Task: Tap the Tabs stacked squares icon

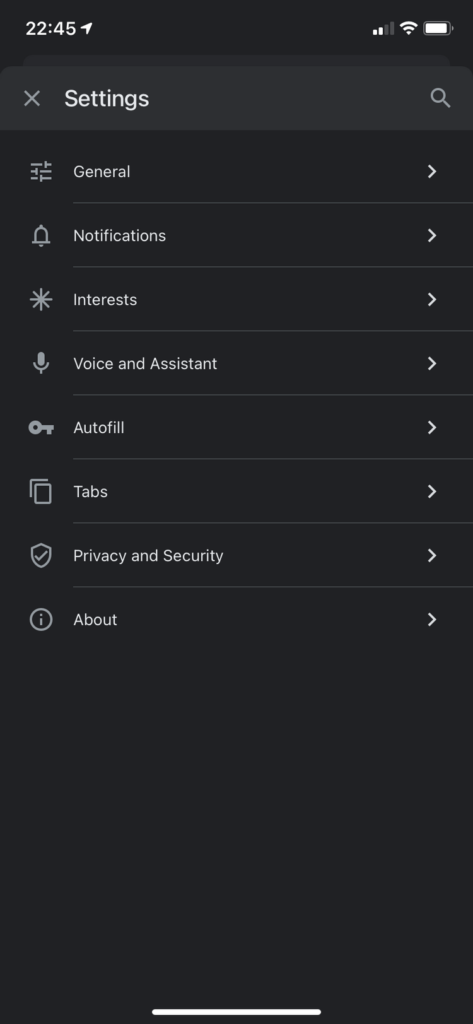Action: (x=41, y=491)
